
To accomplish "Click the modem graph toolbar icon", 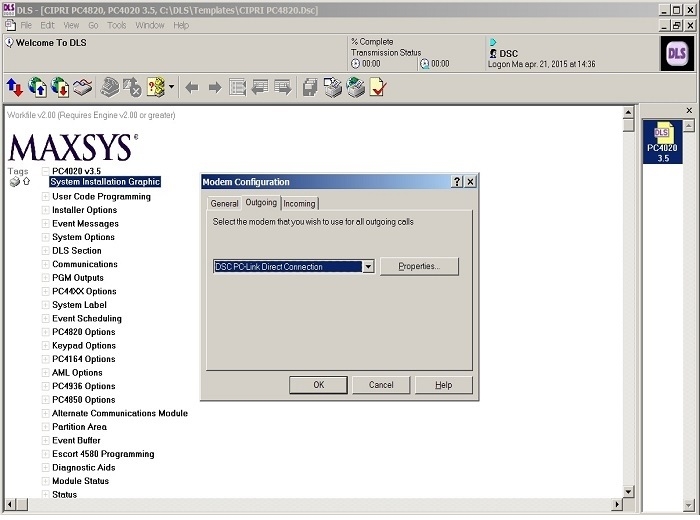I will click(83, 87).
